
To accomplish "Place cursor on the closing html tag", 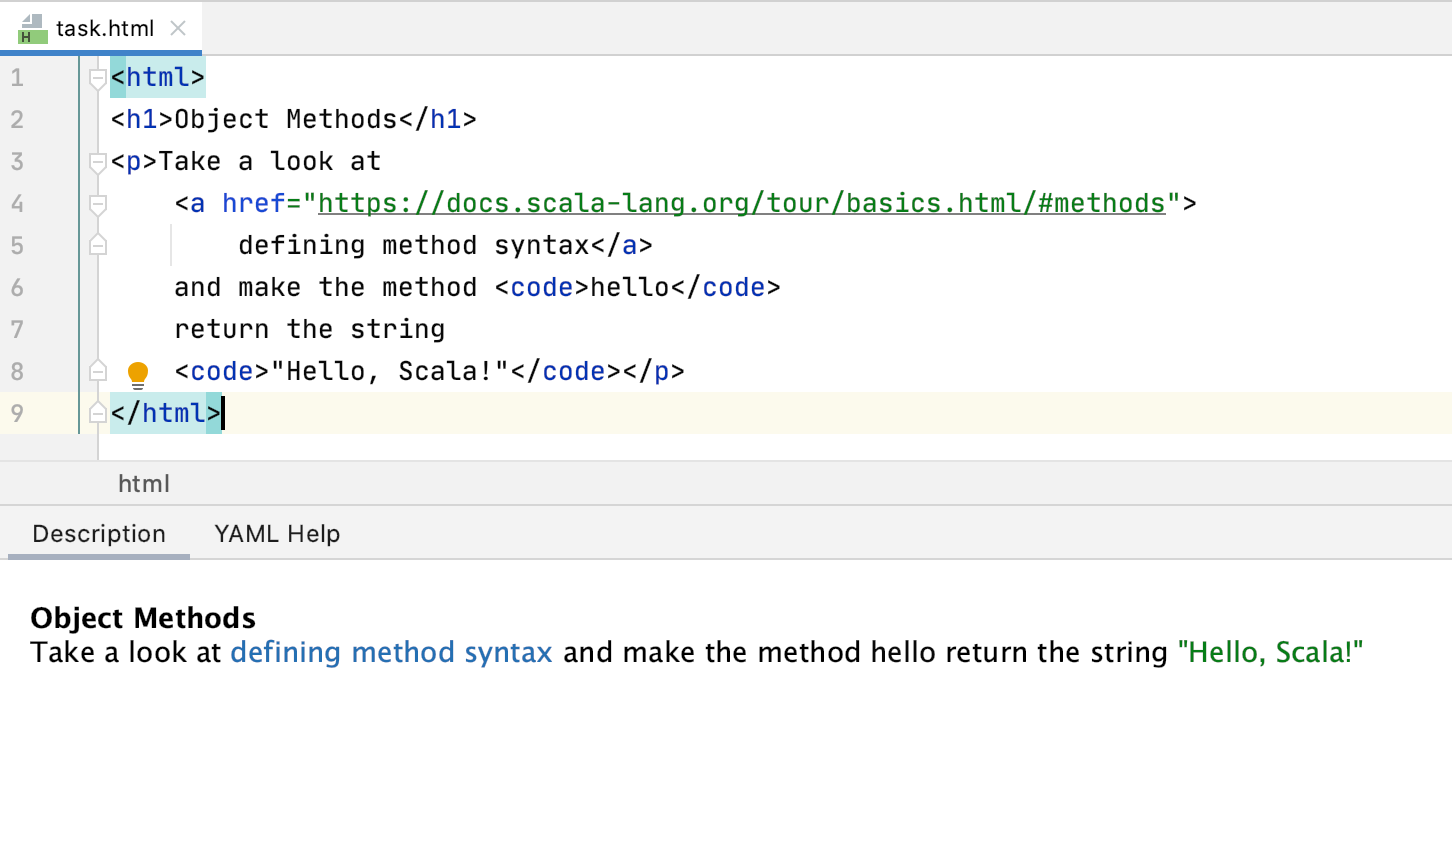I will [x=166, y=413].
